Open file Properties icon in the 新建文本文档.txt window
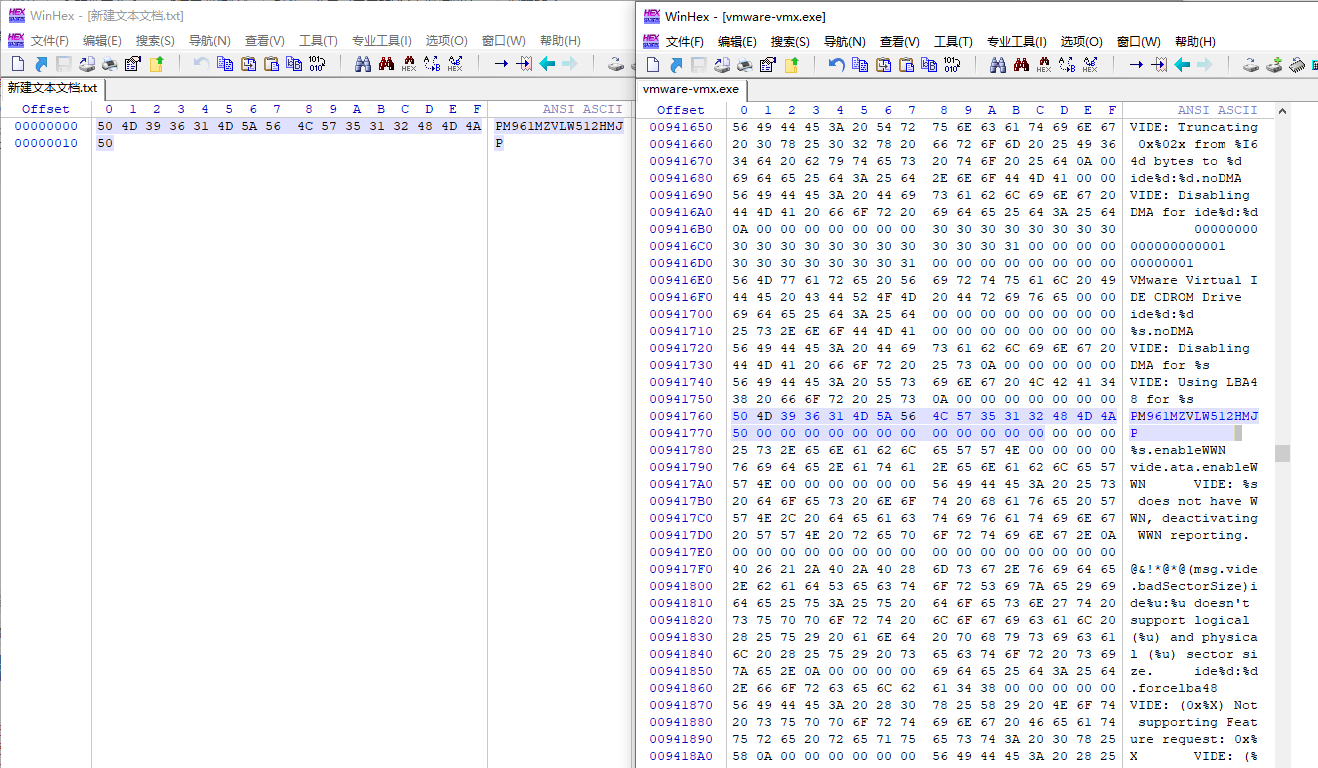 pyautogui.click(x=133, y=64)
